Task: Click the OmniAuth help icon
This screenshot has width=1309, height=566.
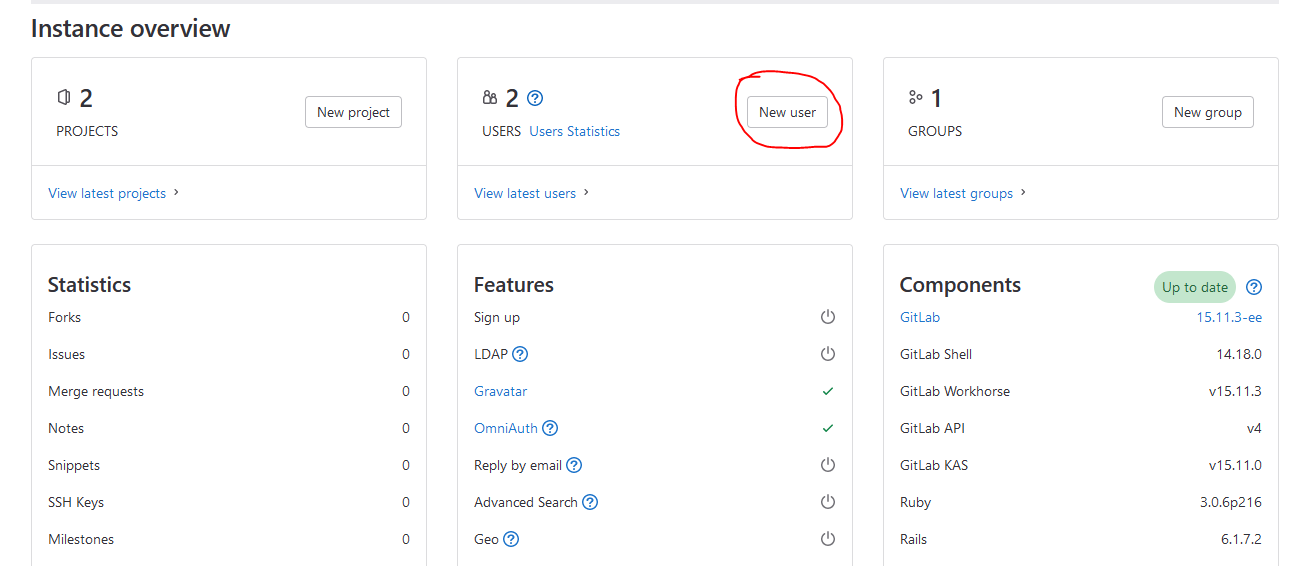Action: [x=550, y=428]
